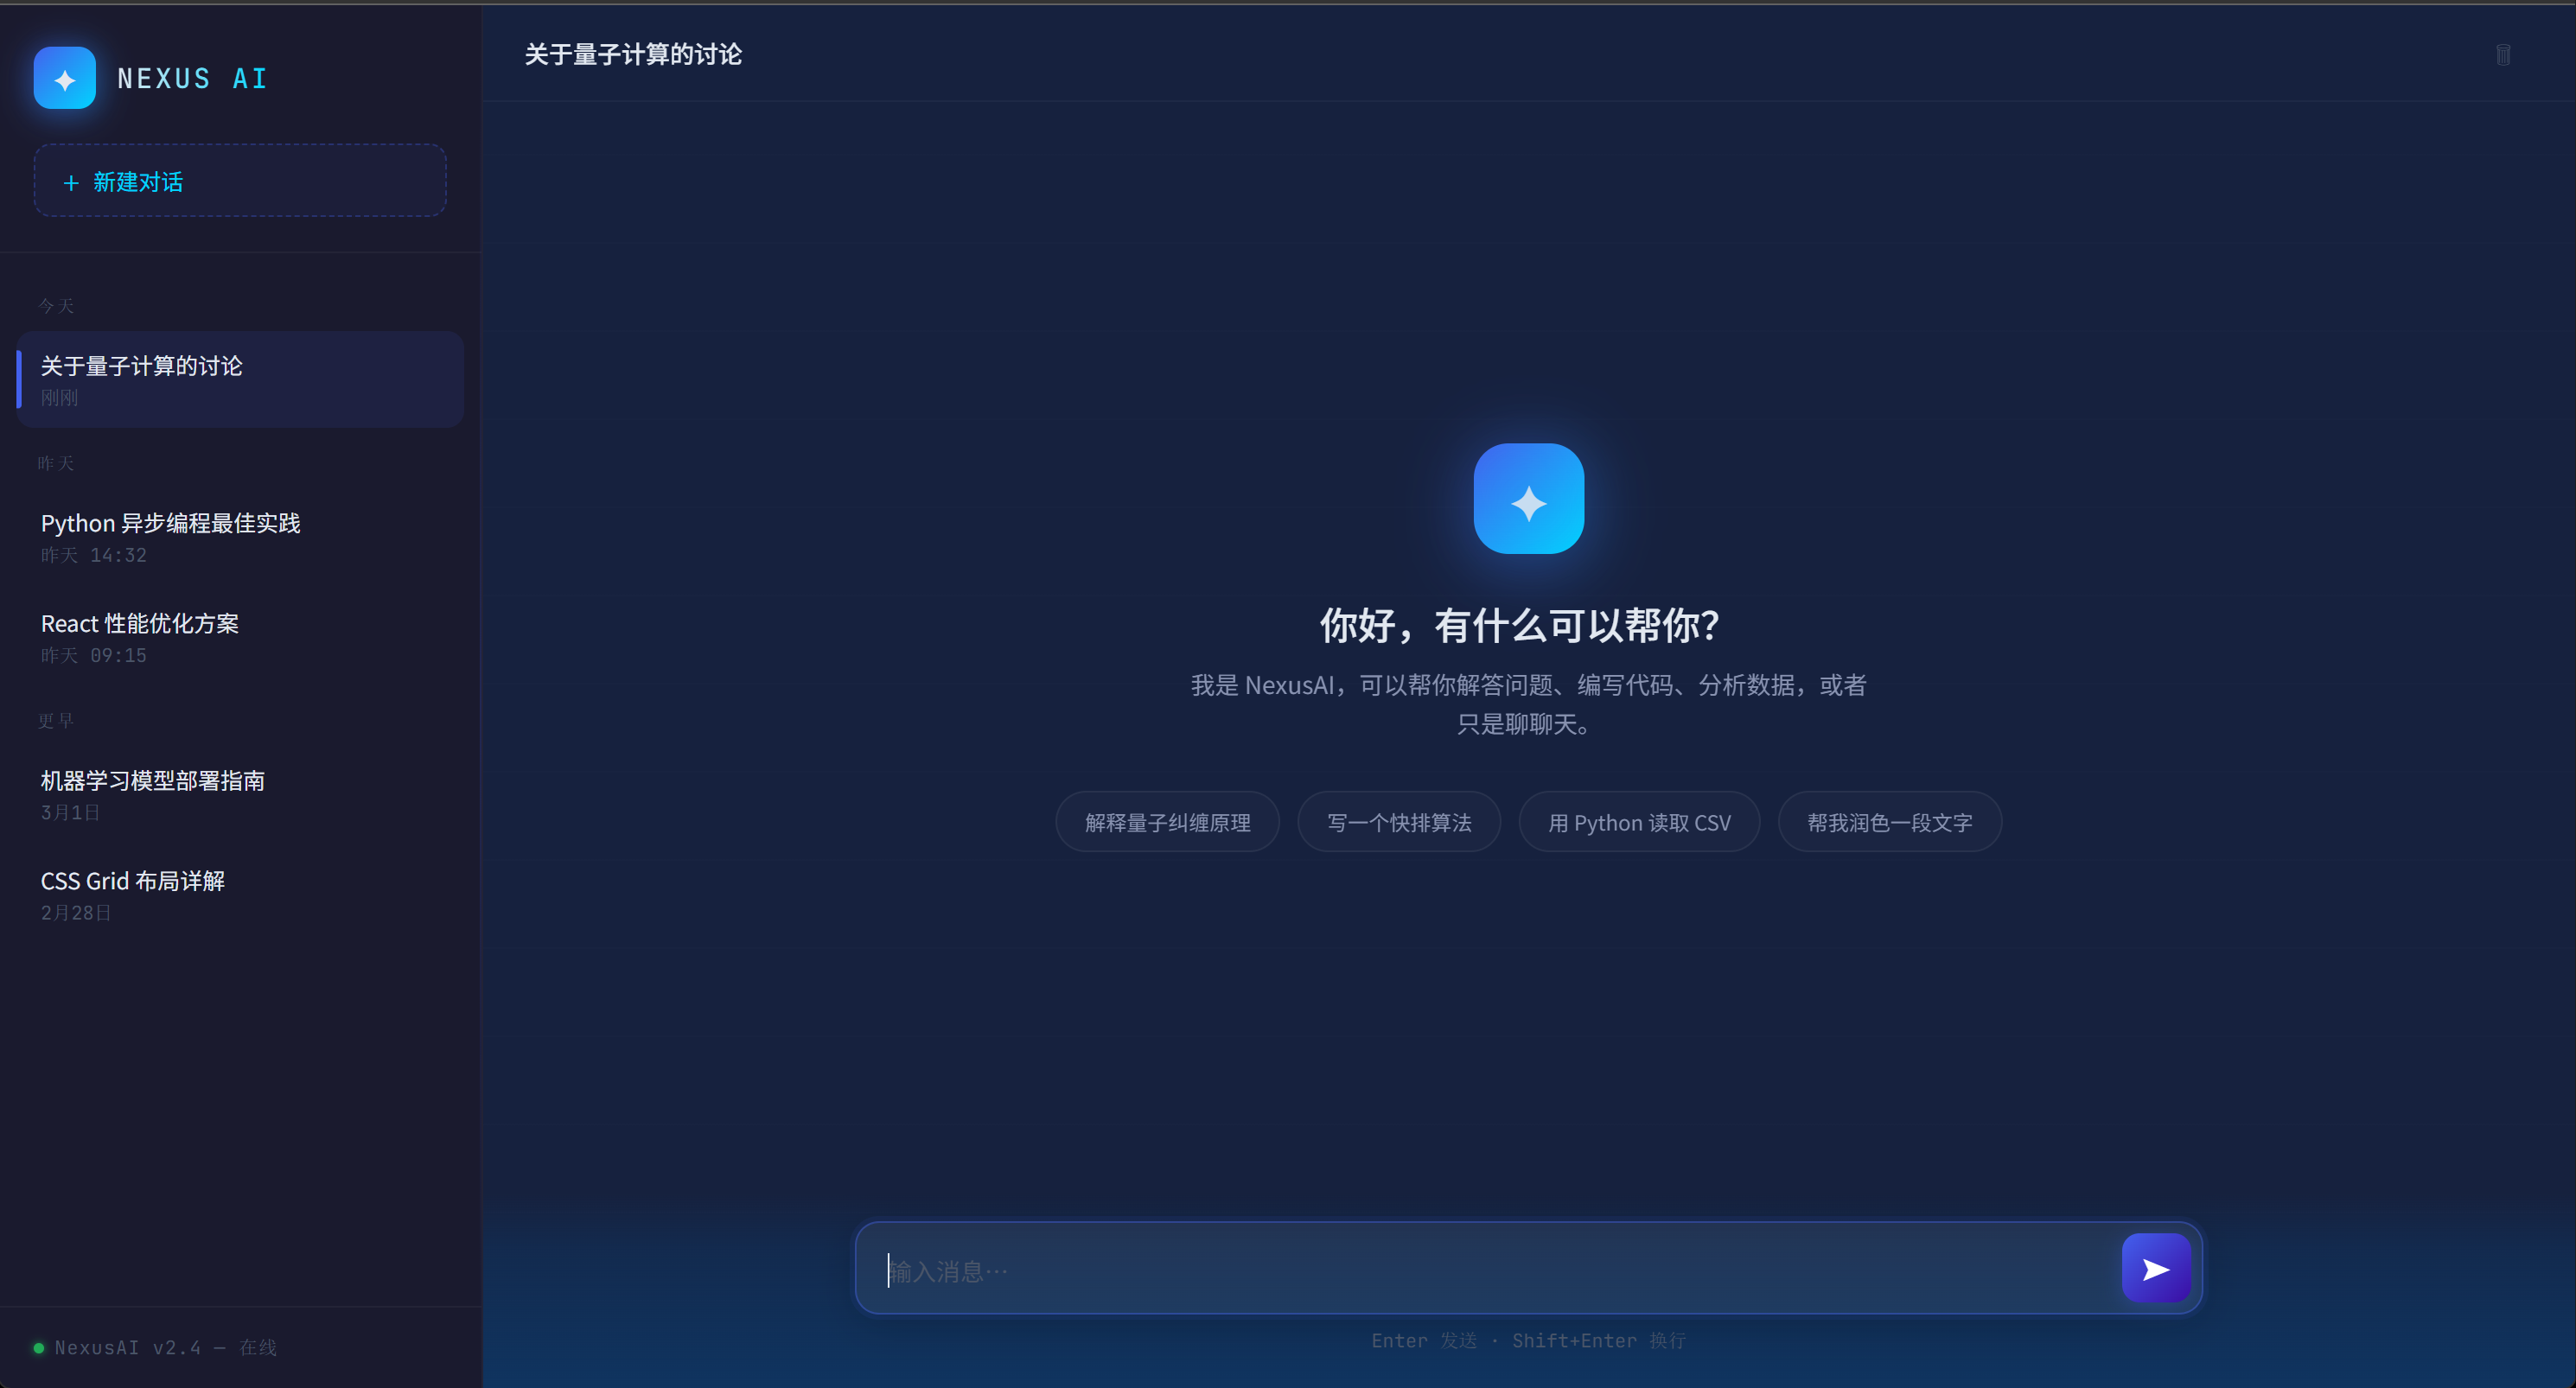Click the 更早 section label
The height and width of the screenshot is (1388, 2576).
tap(56, 720)
